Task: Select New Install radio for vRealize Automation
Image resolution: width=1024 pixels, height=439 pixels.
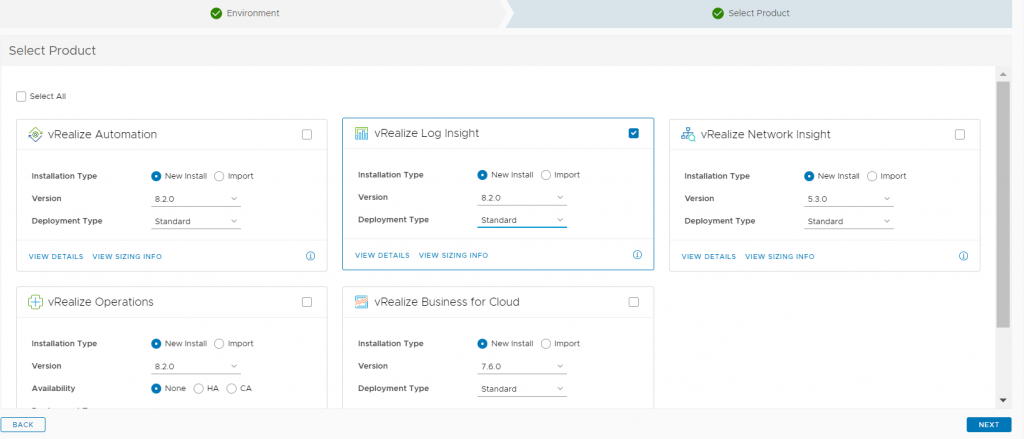Action: point(156,176)
